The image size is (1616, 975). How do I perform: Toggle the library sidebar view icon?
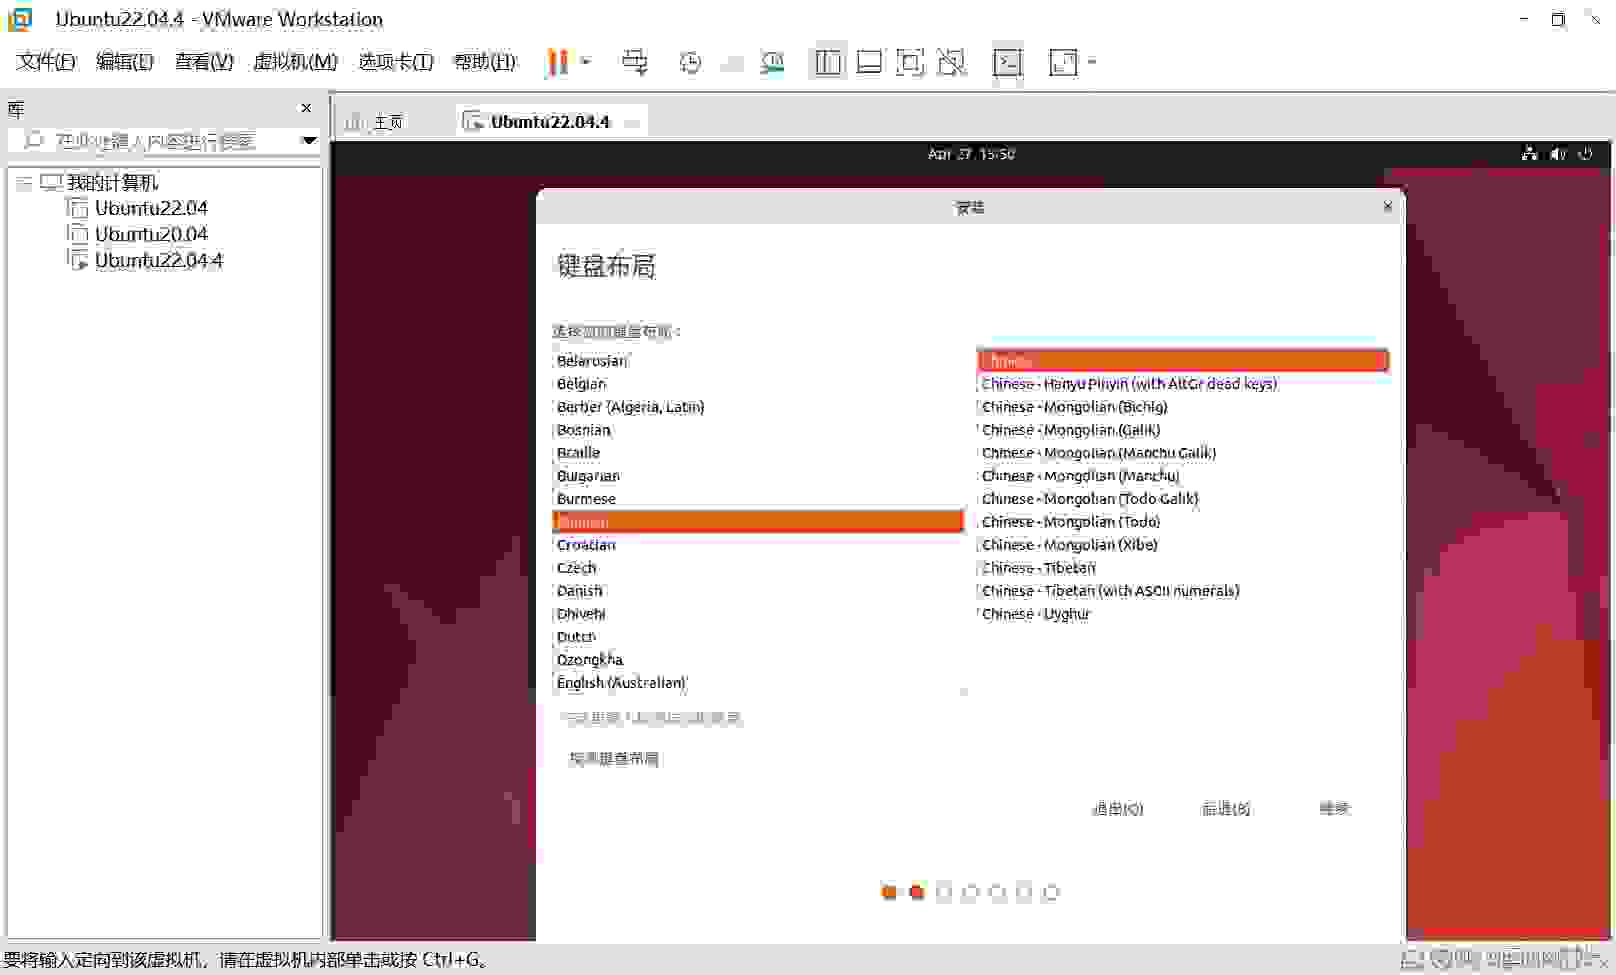[828, 62]
